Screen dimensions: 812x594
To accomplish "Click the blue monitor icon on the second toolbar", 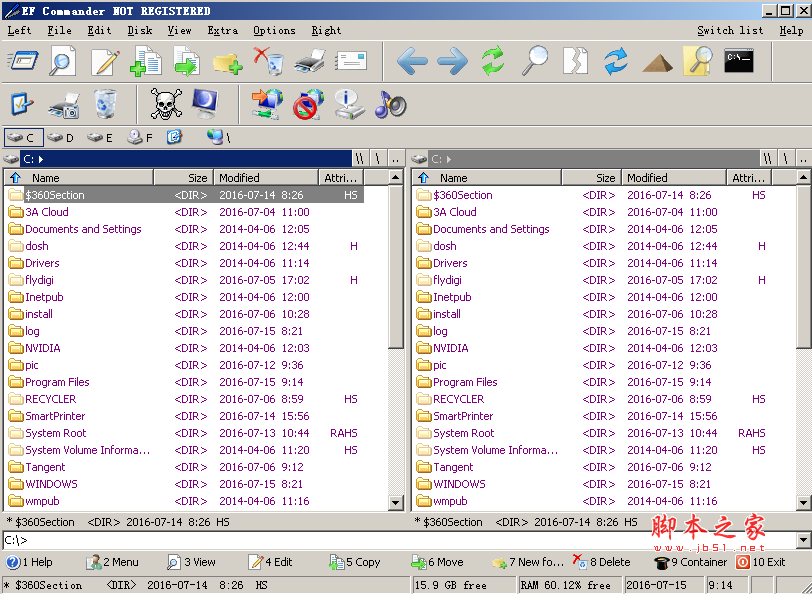I will [x=206, y=104].
